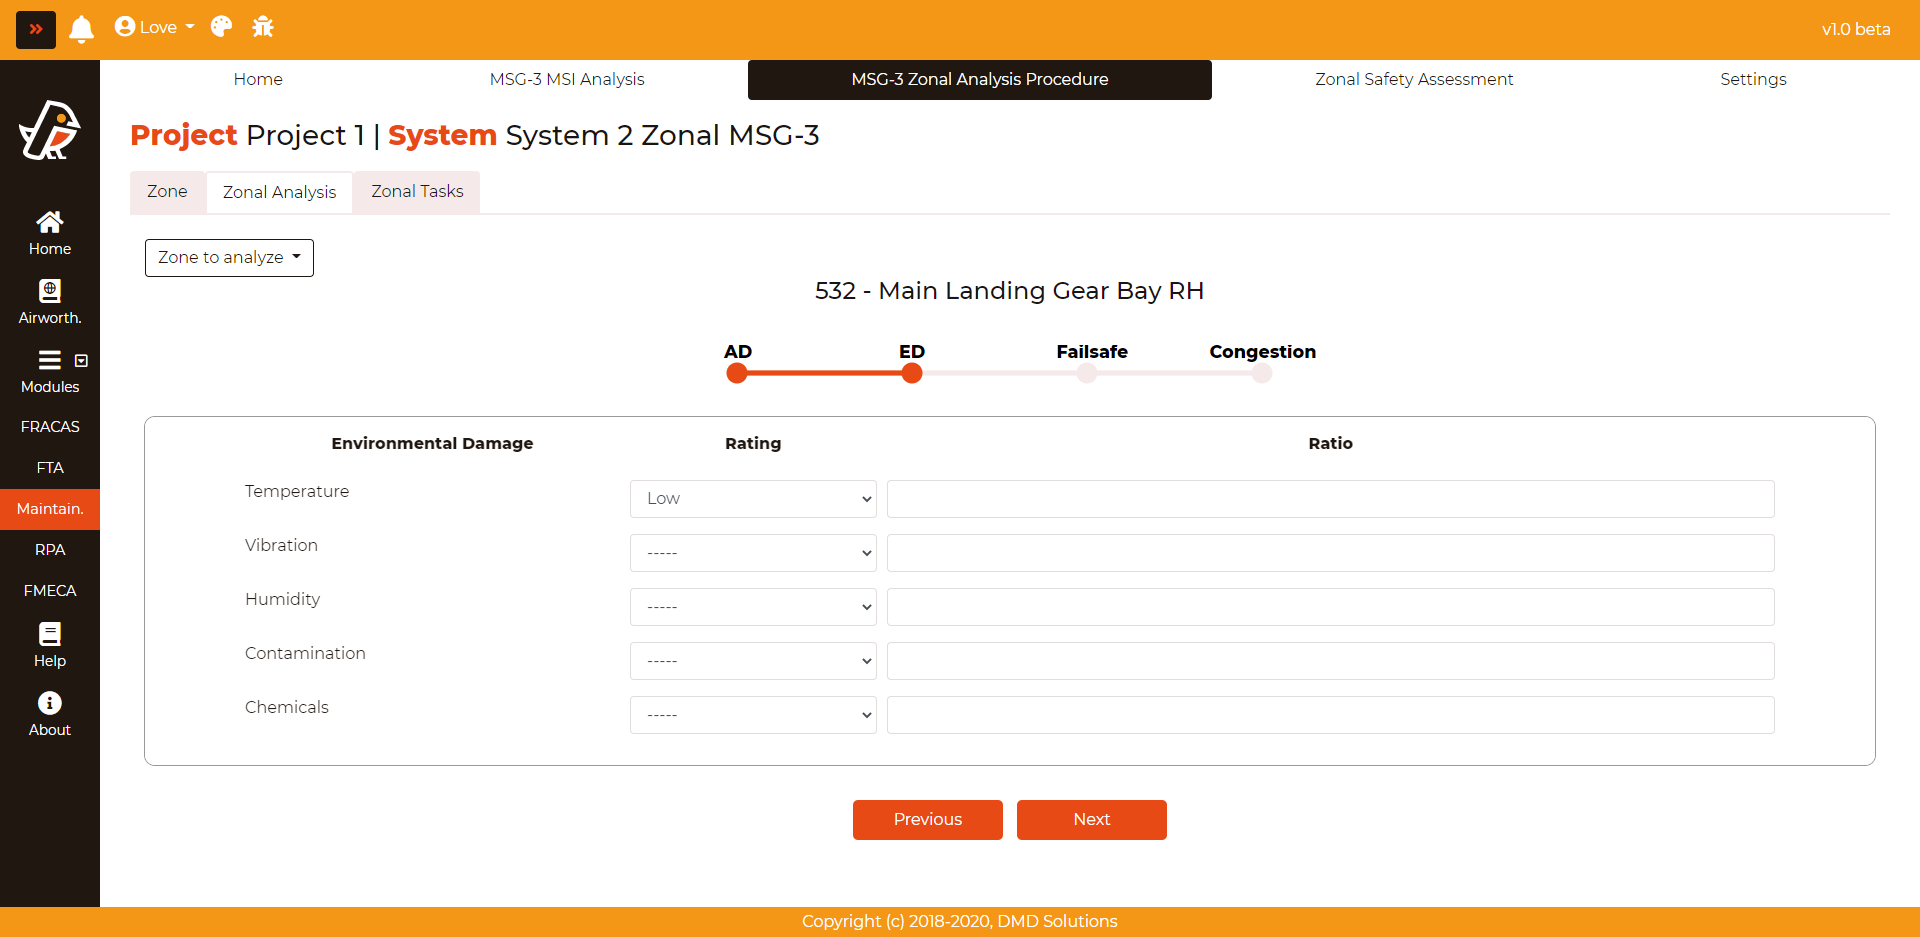Click the Next button
Viewport: 1920px width, 937px height.
(1091, 820)
